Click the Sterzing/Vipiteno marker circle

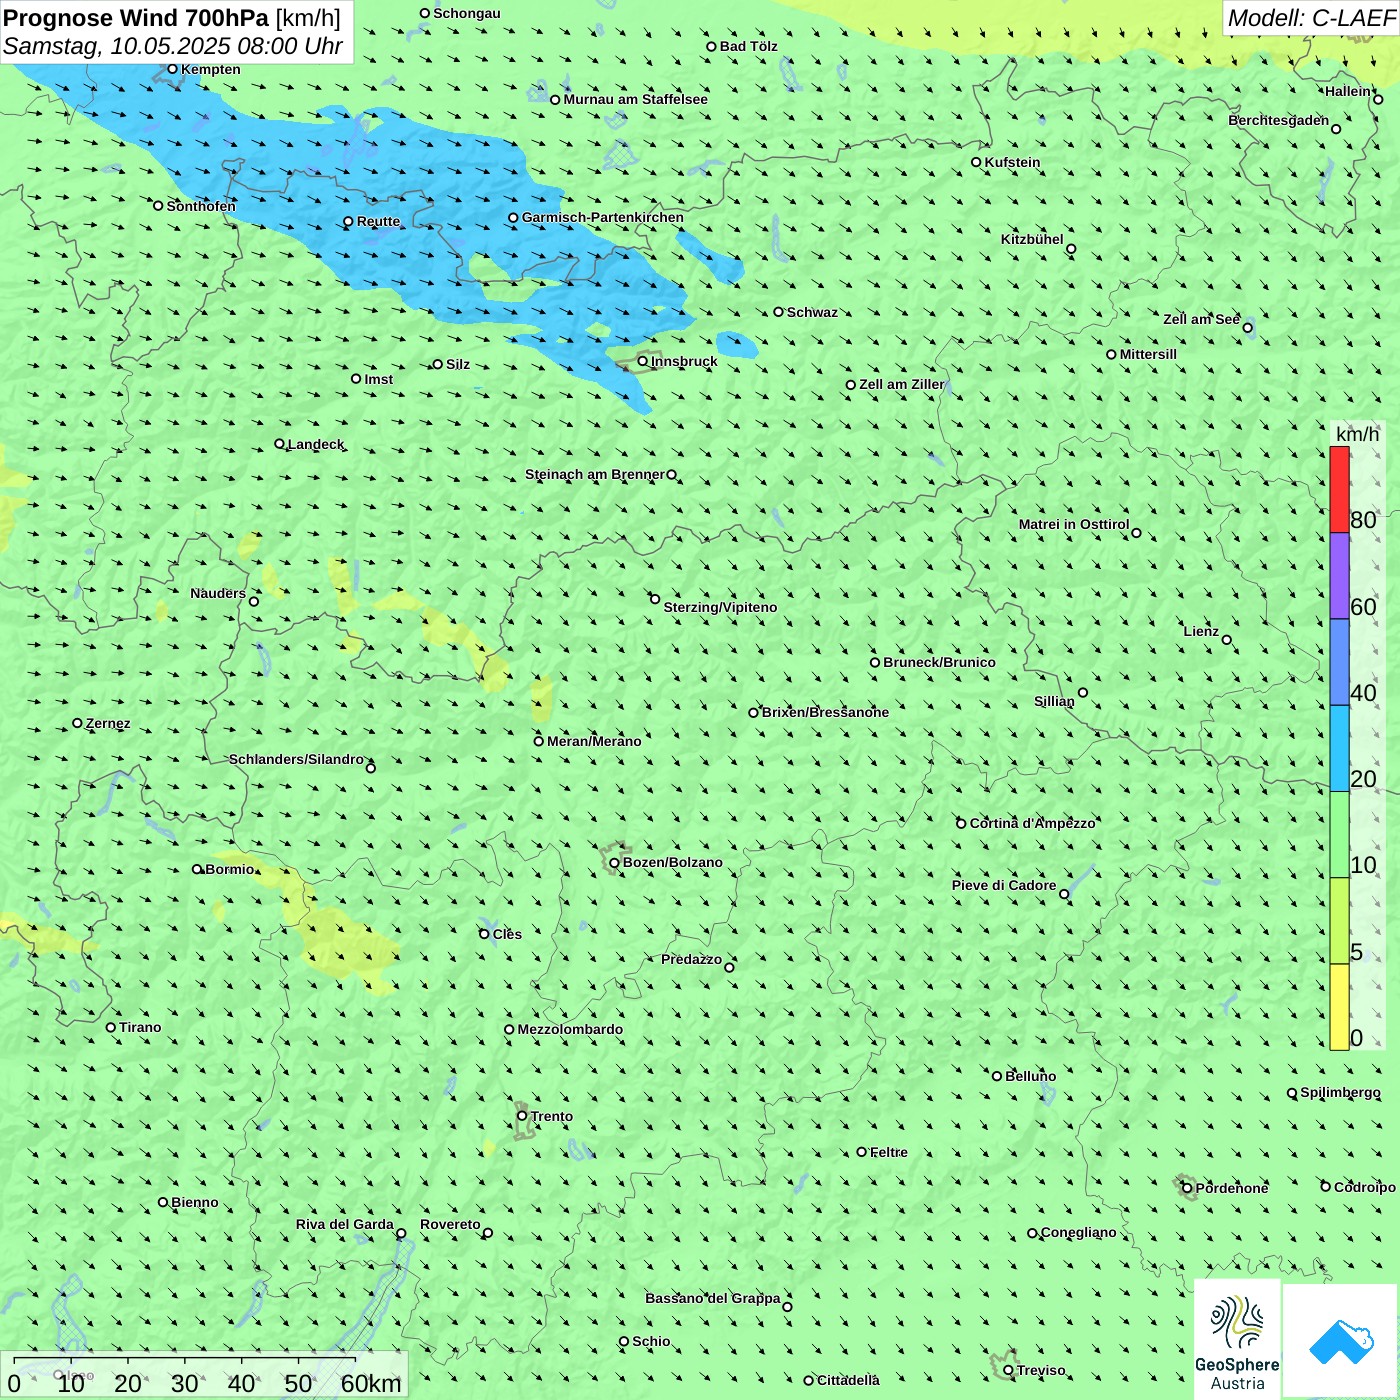point(655,599)
